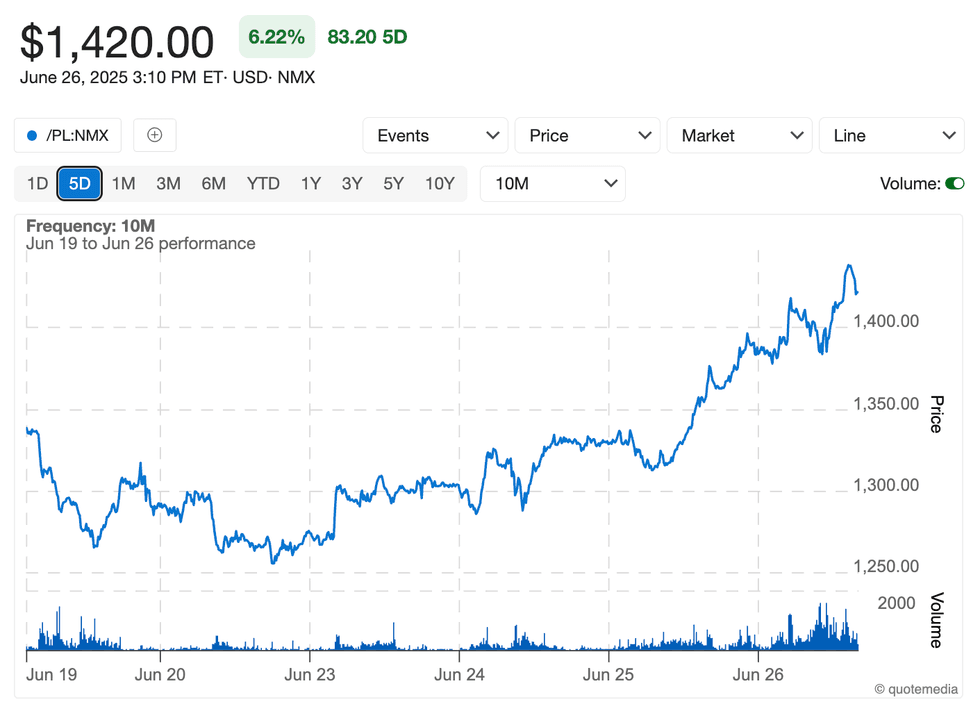Click the blue dot in symbol chip
The width and height of the screenshot is (980, 724).
(x=32, y=136)
